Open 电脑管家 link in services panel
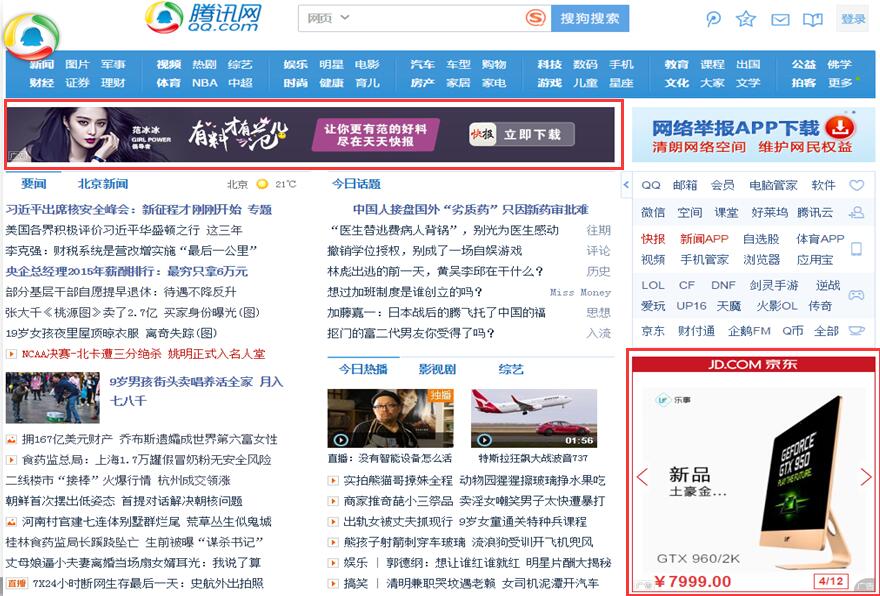The height and width of the screenshot is (596, 880). click(x=773, y=185)
